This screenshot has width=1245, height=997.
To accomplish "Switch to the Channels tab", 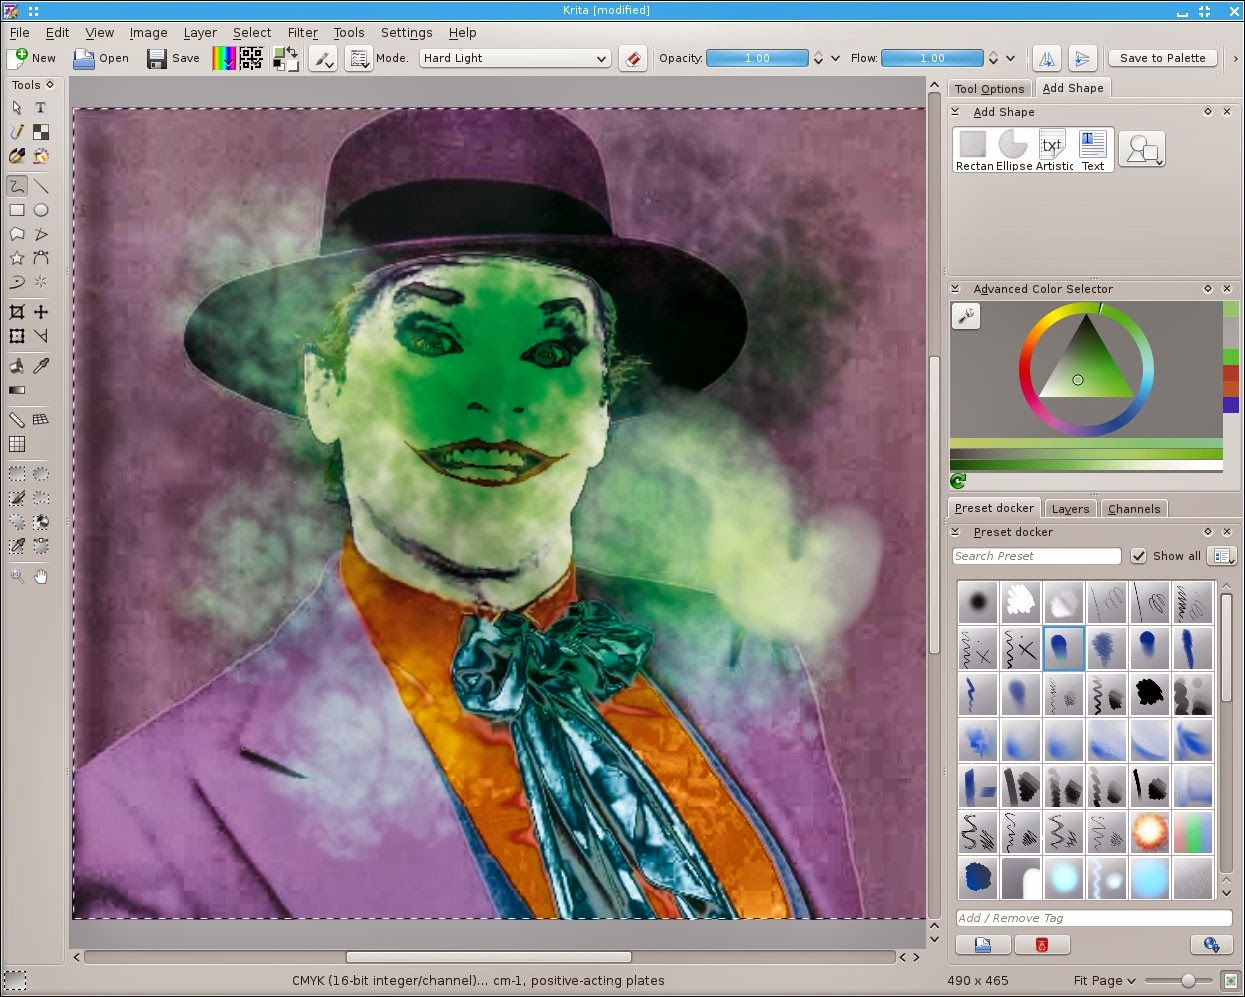I will tap(1134, 508).
